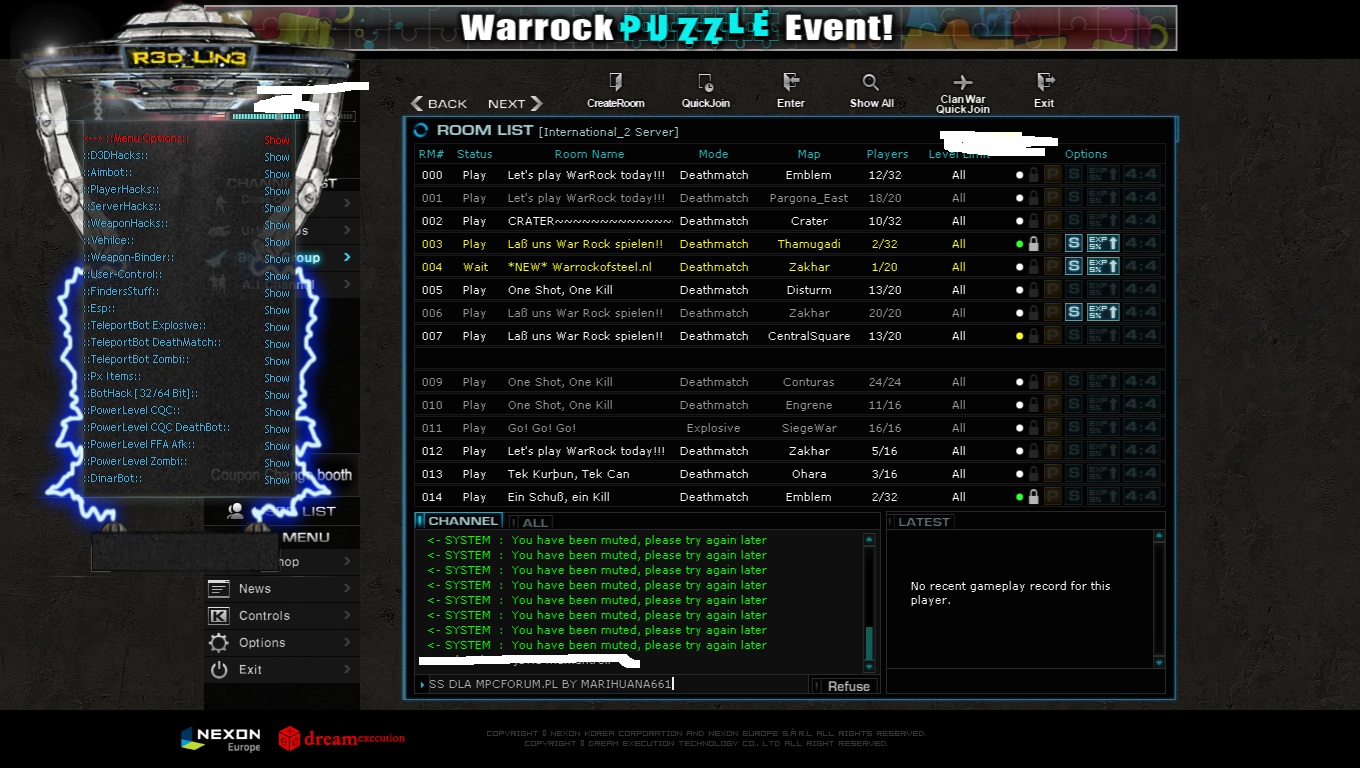Click the chat message input field
Image resolution: width=1360 pixels, height=769 pixels.
point(612,684)
